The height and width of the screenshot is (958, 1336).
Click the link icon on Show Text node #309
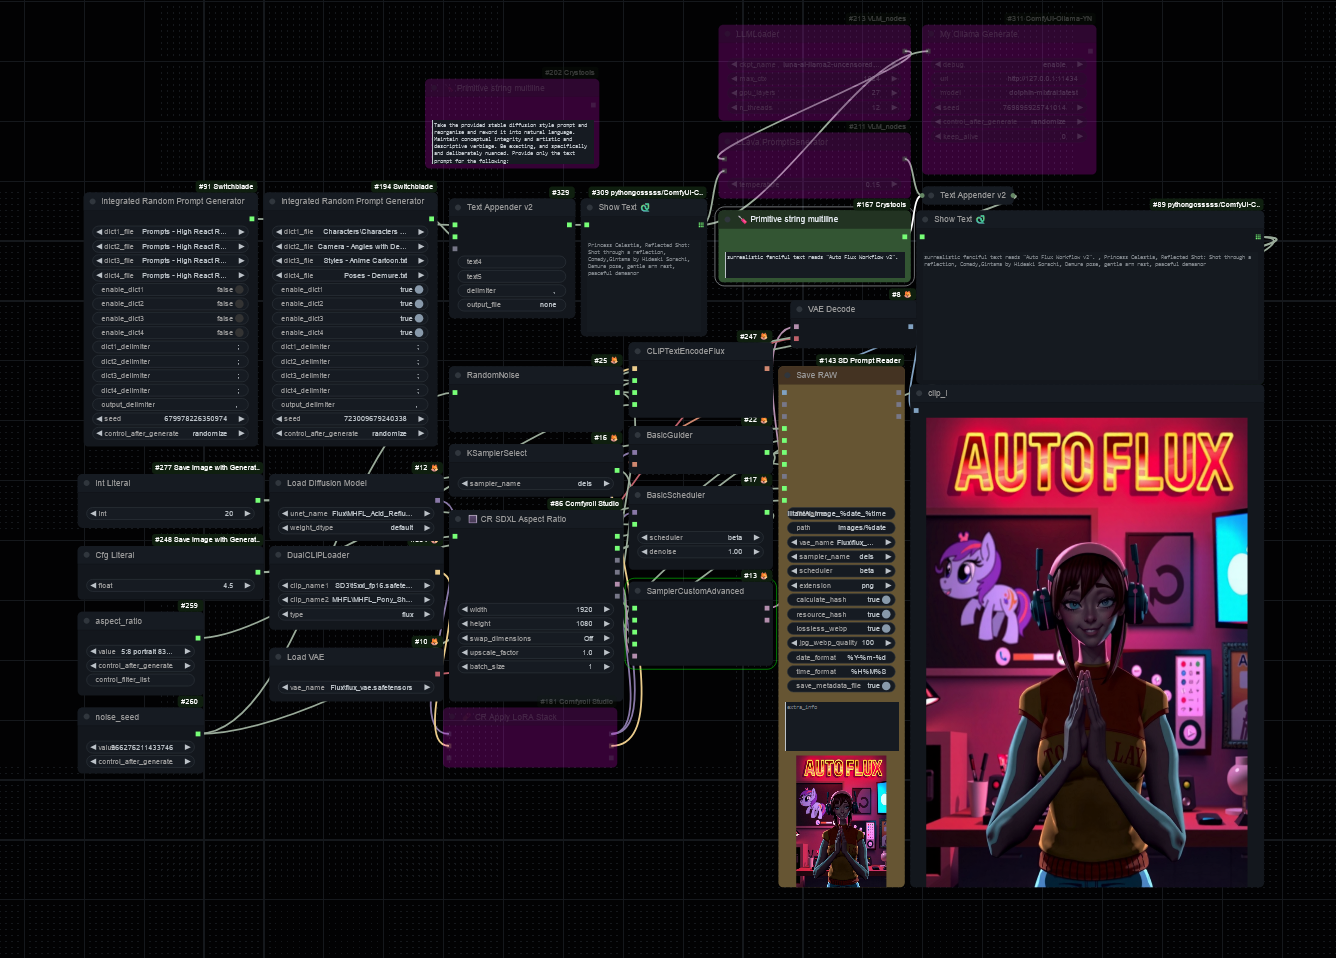(645, 207)
